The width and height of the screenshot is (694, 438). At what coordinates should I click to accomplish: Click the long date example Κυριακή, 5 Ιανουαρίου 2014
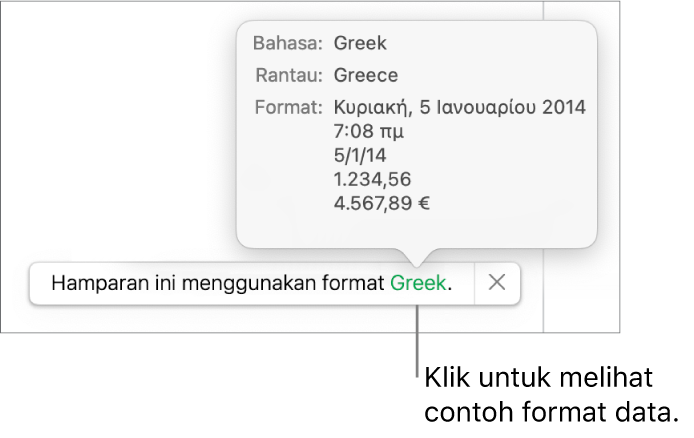[460, 106]
